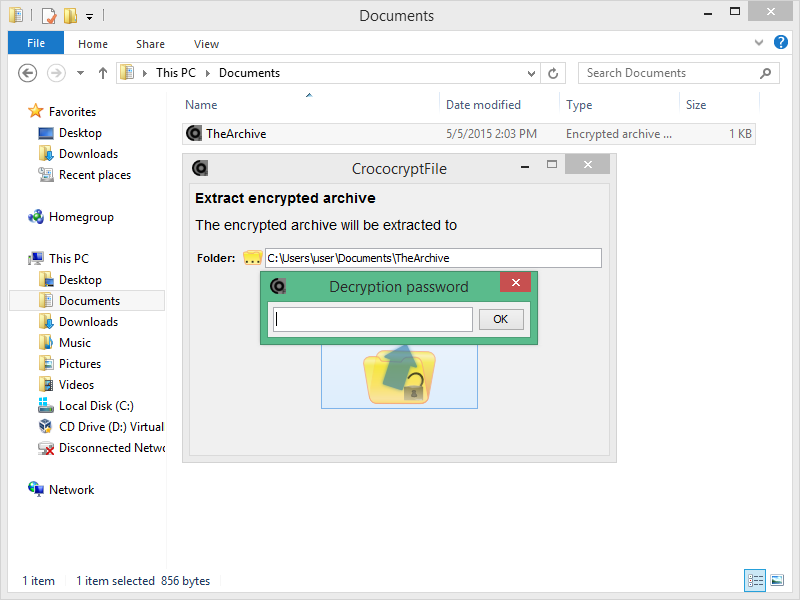Expand the This PC tree node
This screenshot has height=600, width=800.
coord(22,259)
